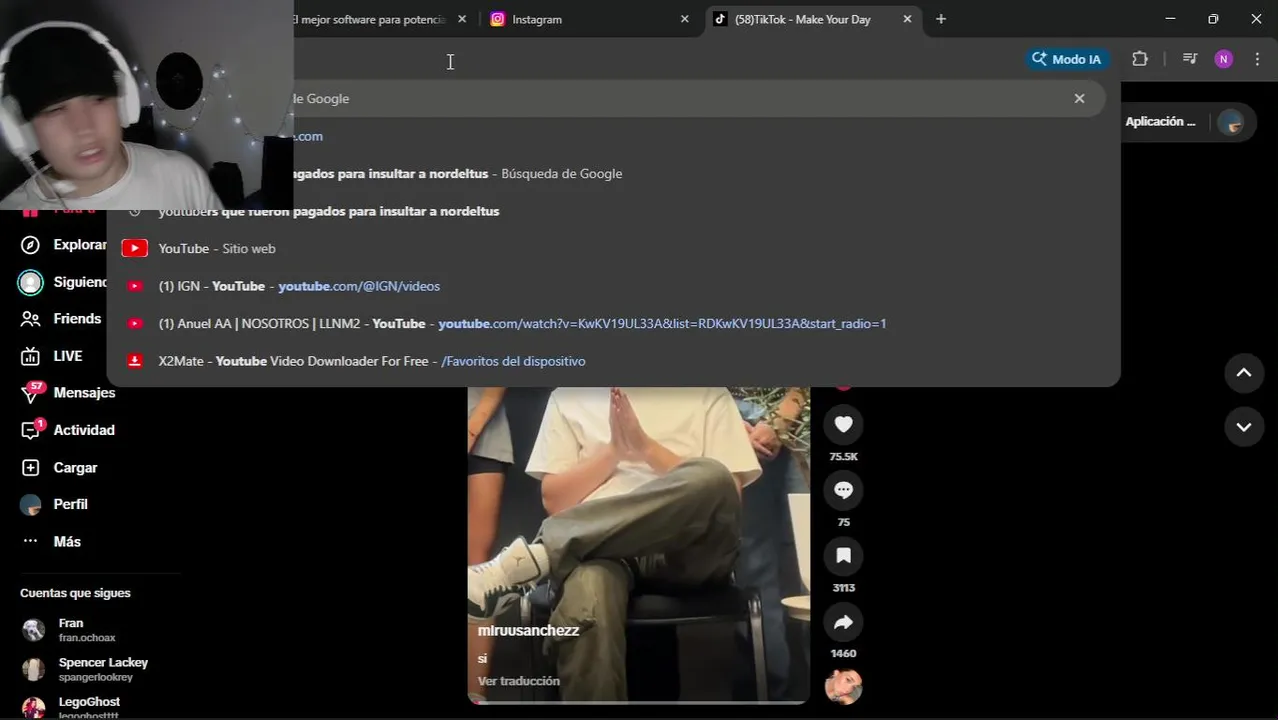The width and height of the screenshot is (1278, 720).
Task: Open the Chrome extensions puzzle icon
Action: click(x=1140, y=59)
